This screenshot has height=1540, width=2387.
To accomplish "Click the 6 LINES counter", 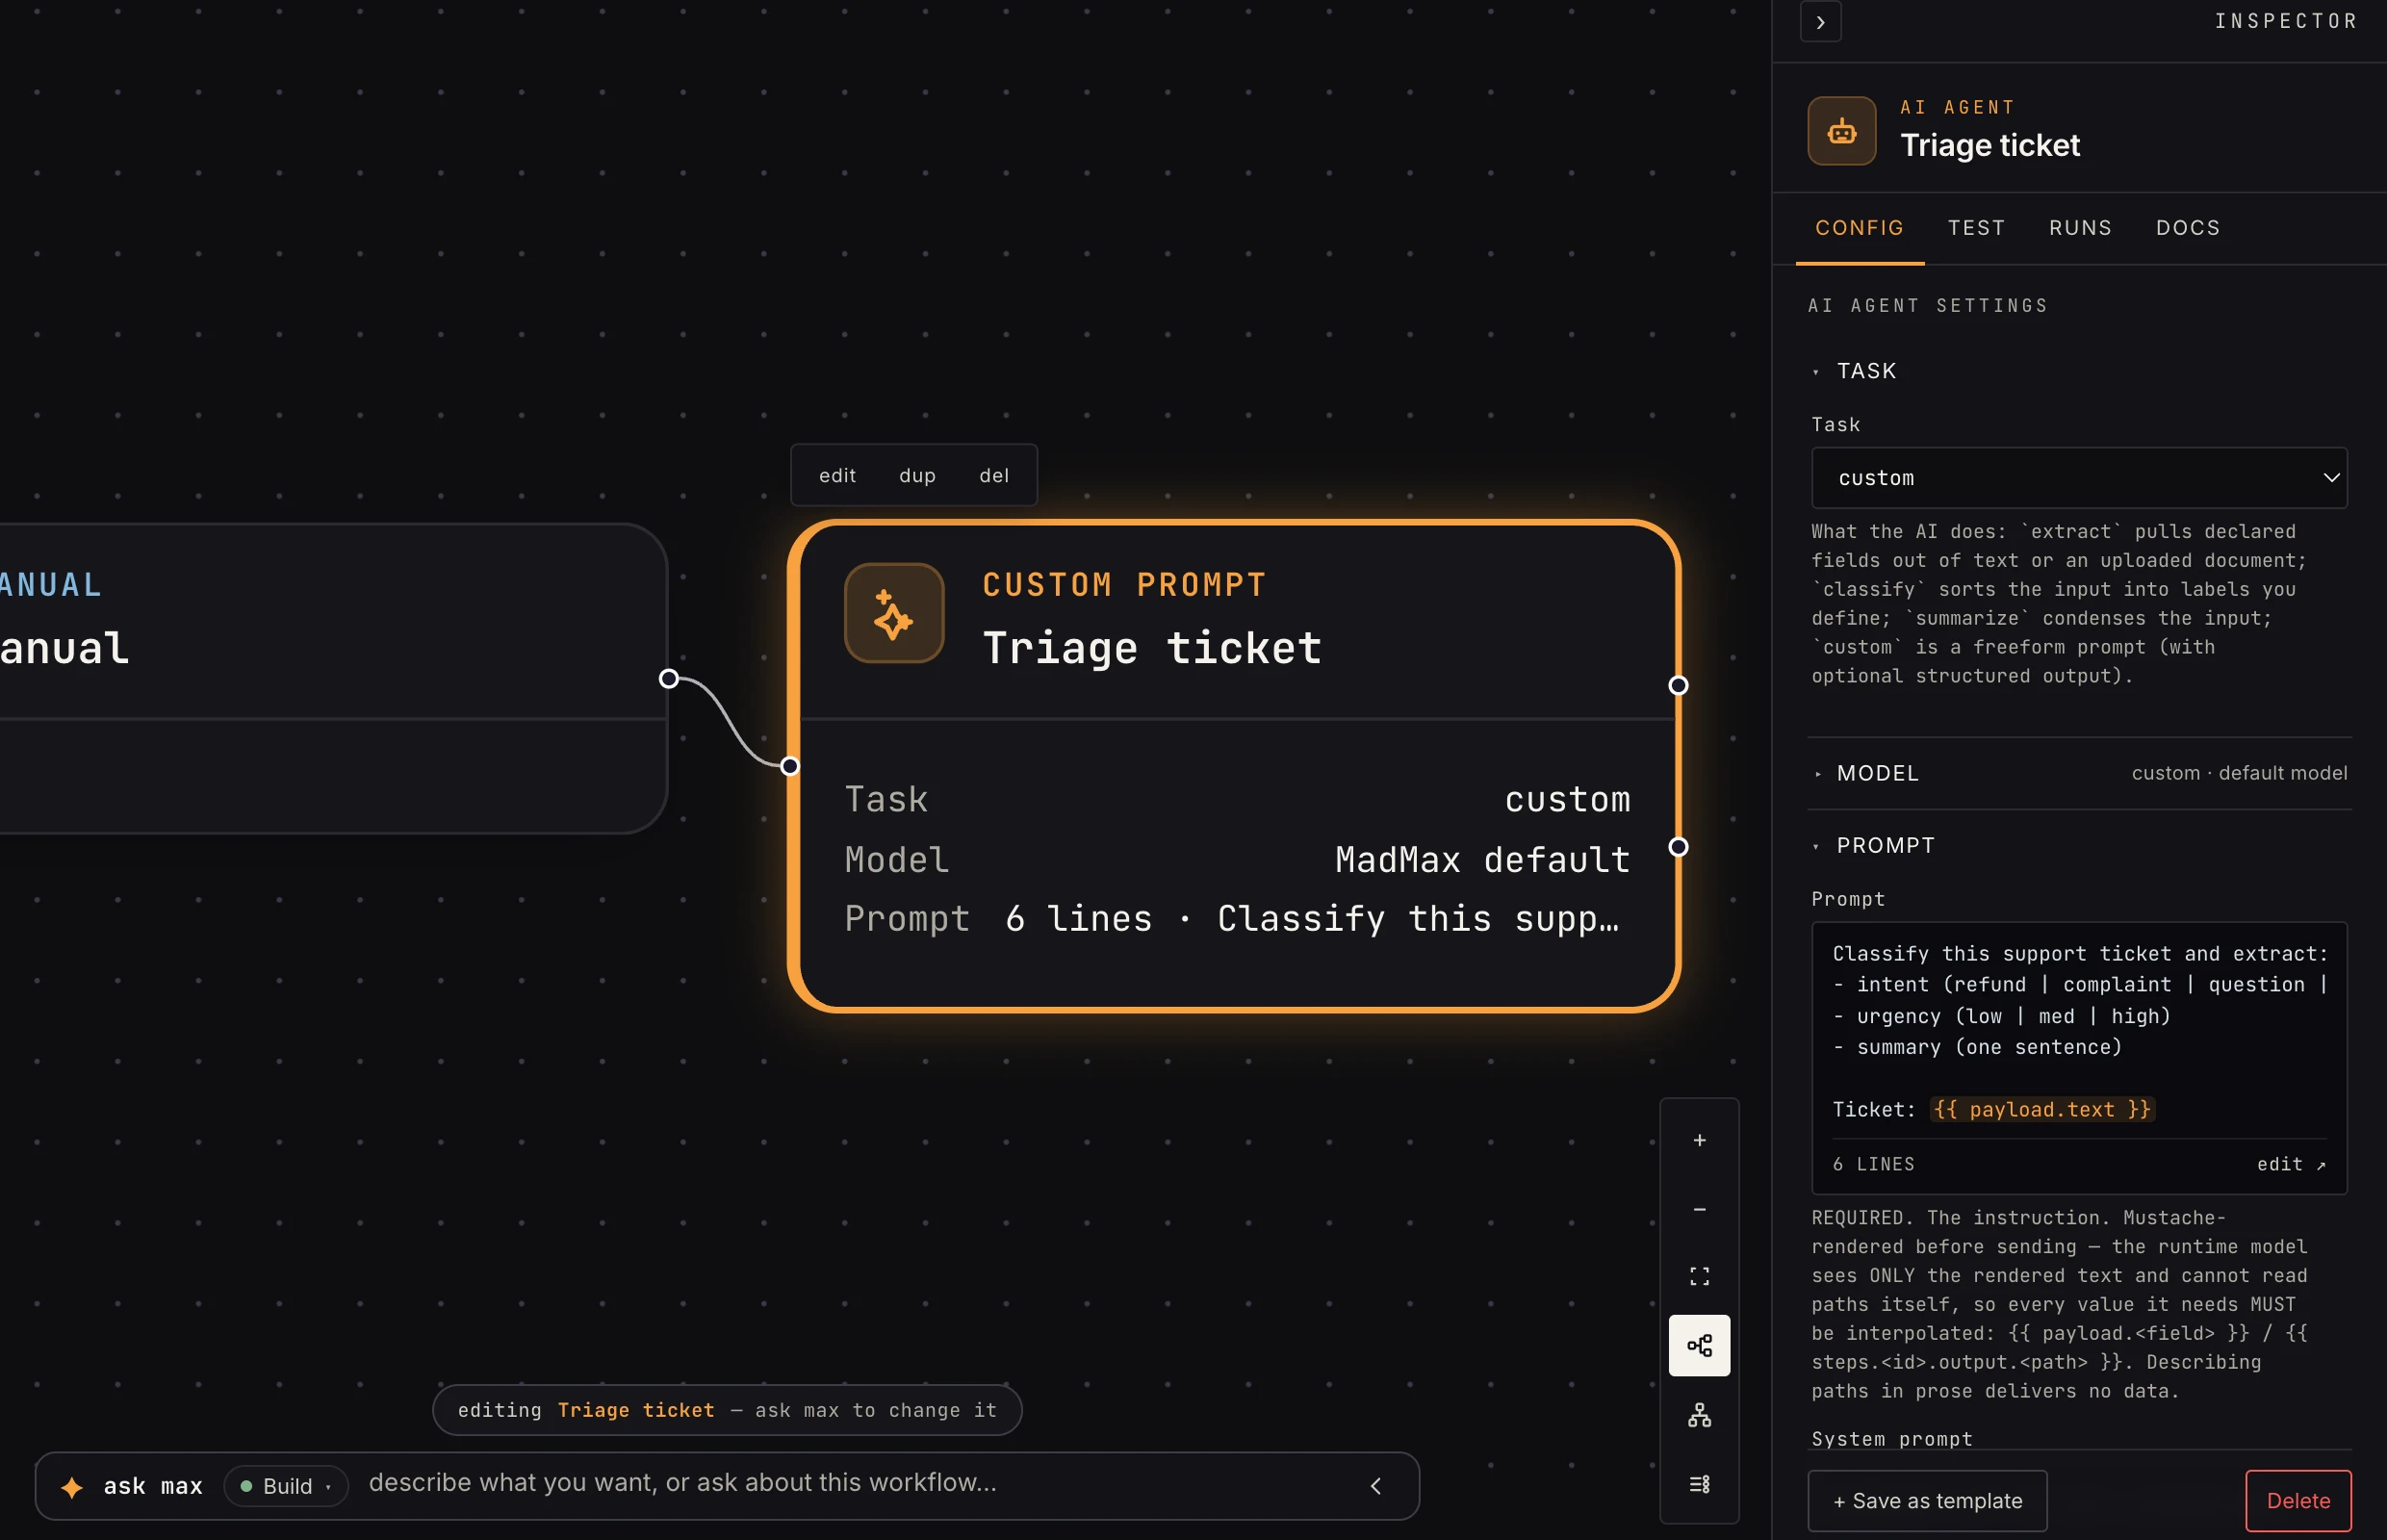I will coord(1873,1165).
